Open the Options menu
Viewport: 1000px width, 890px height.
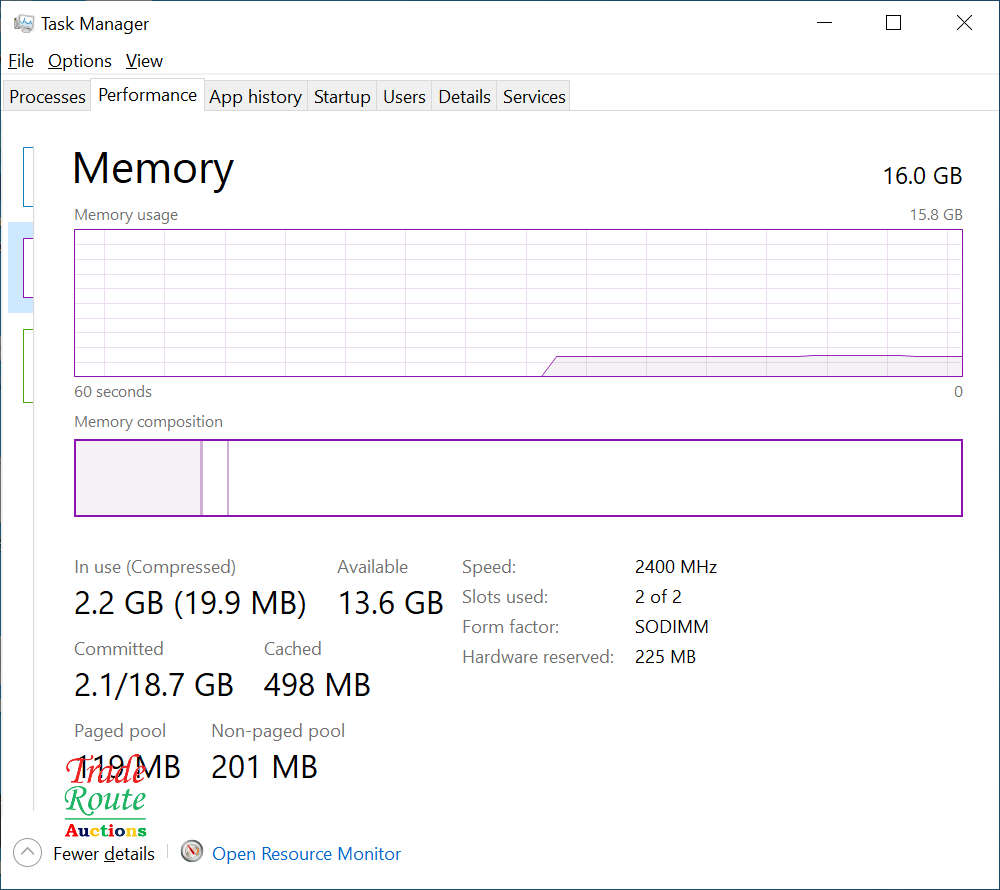point(80,61)
